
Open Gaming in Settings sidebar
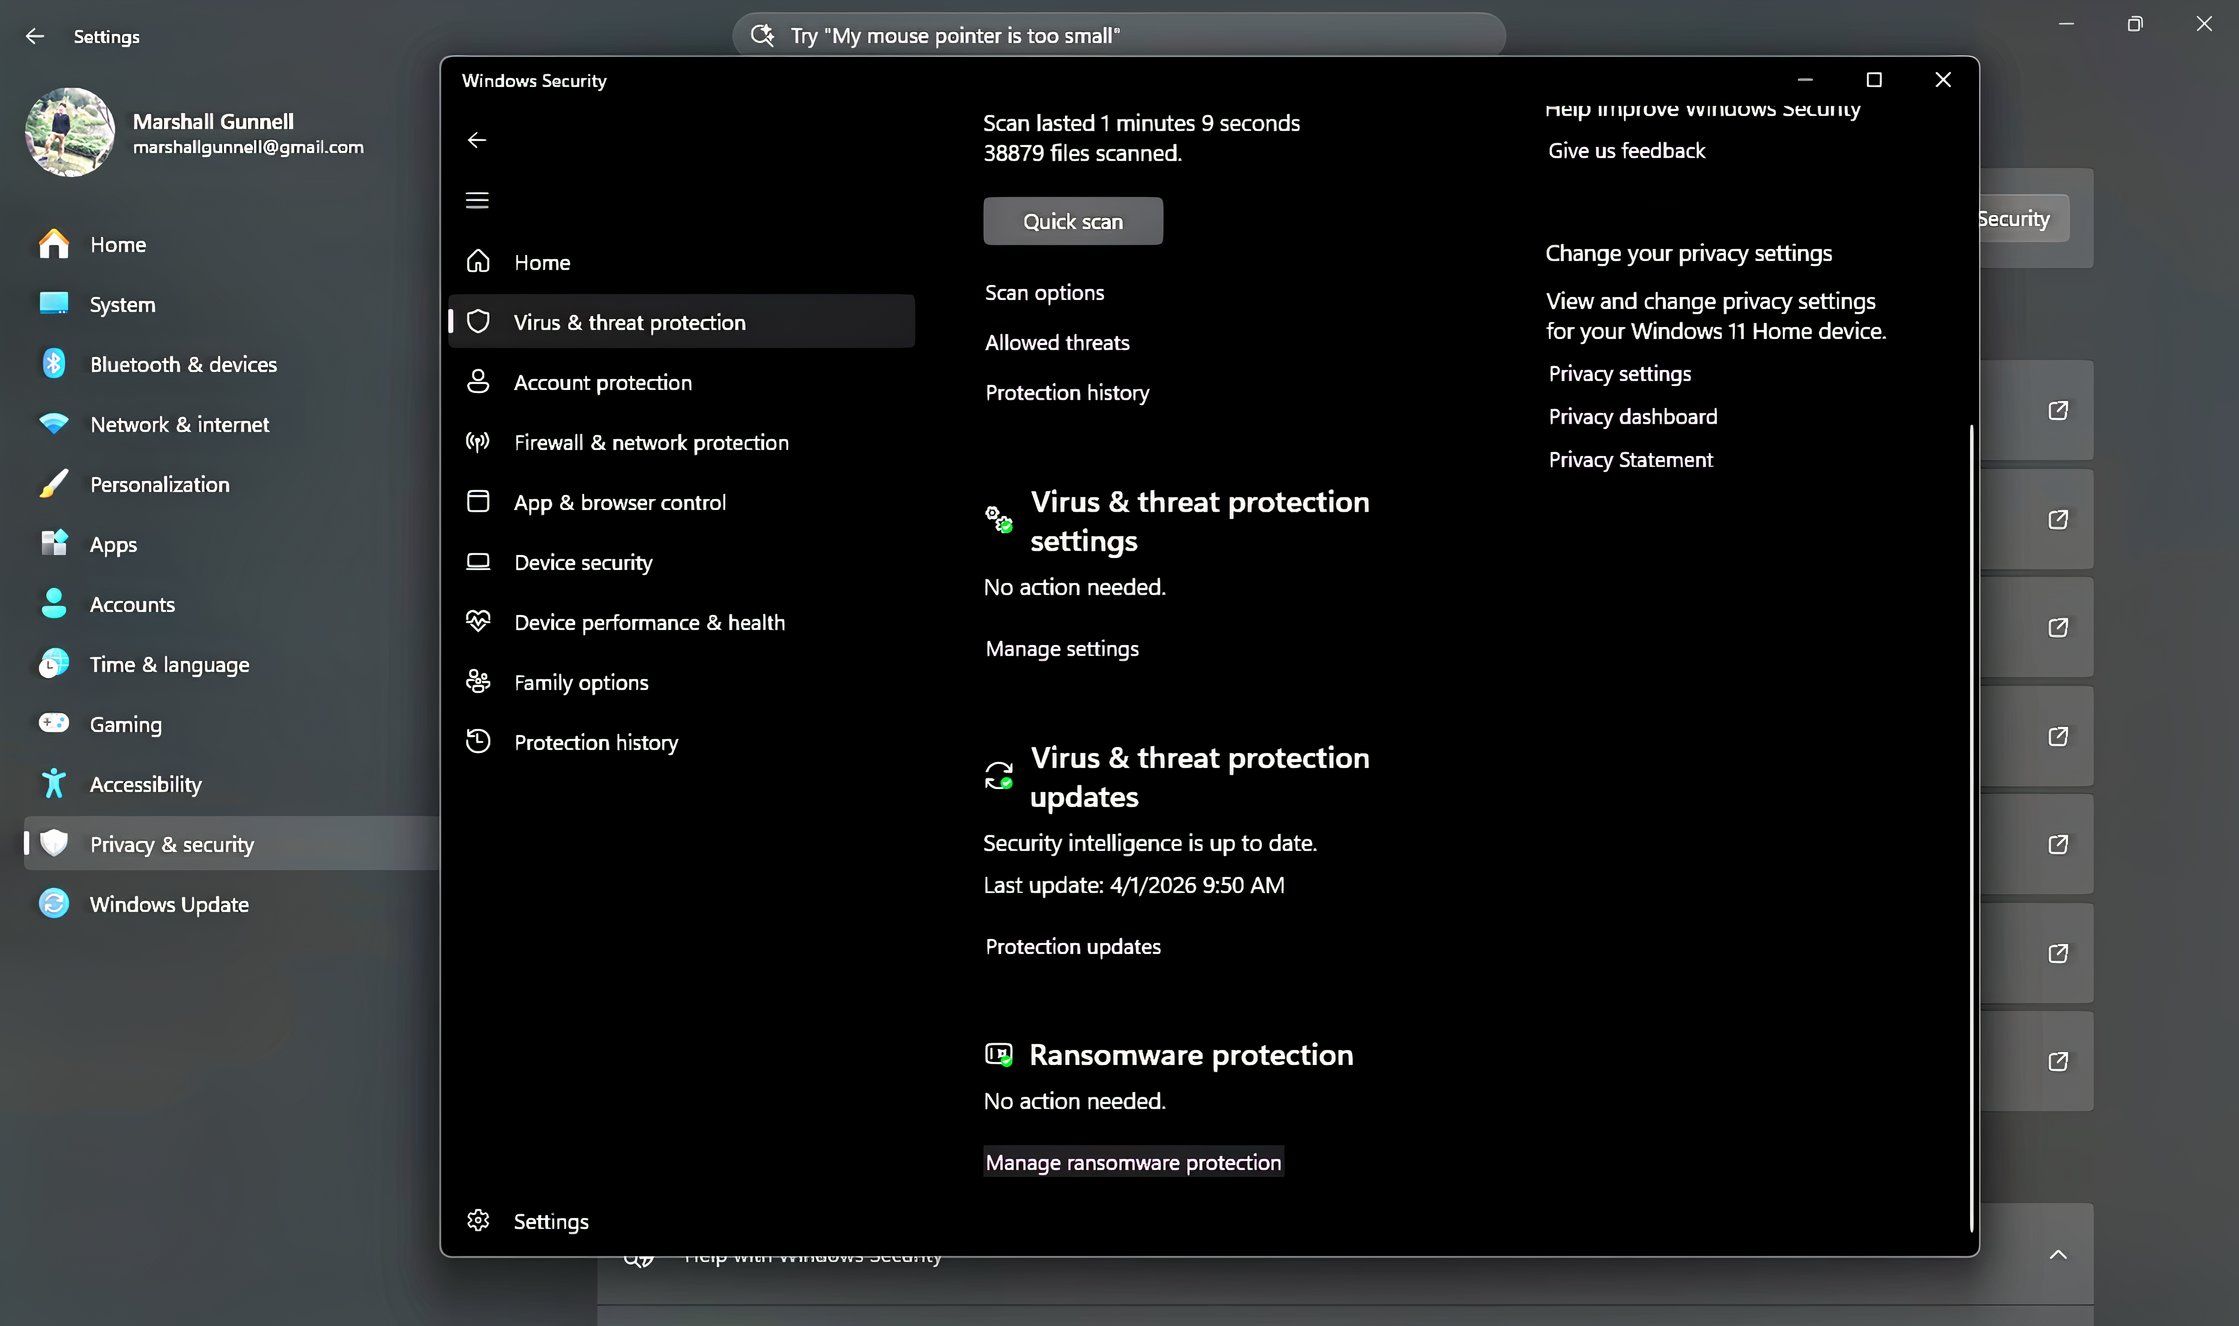(x=125, y=724)
